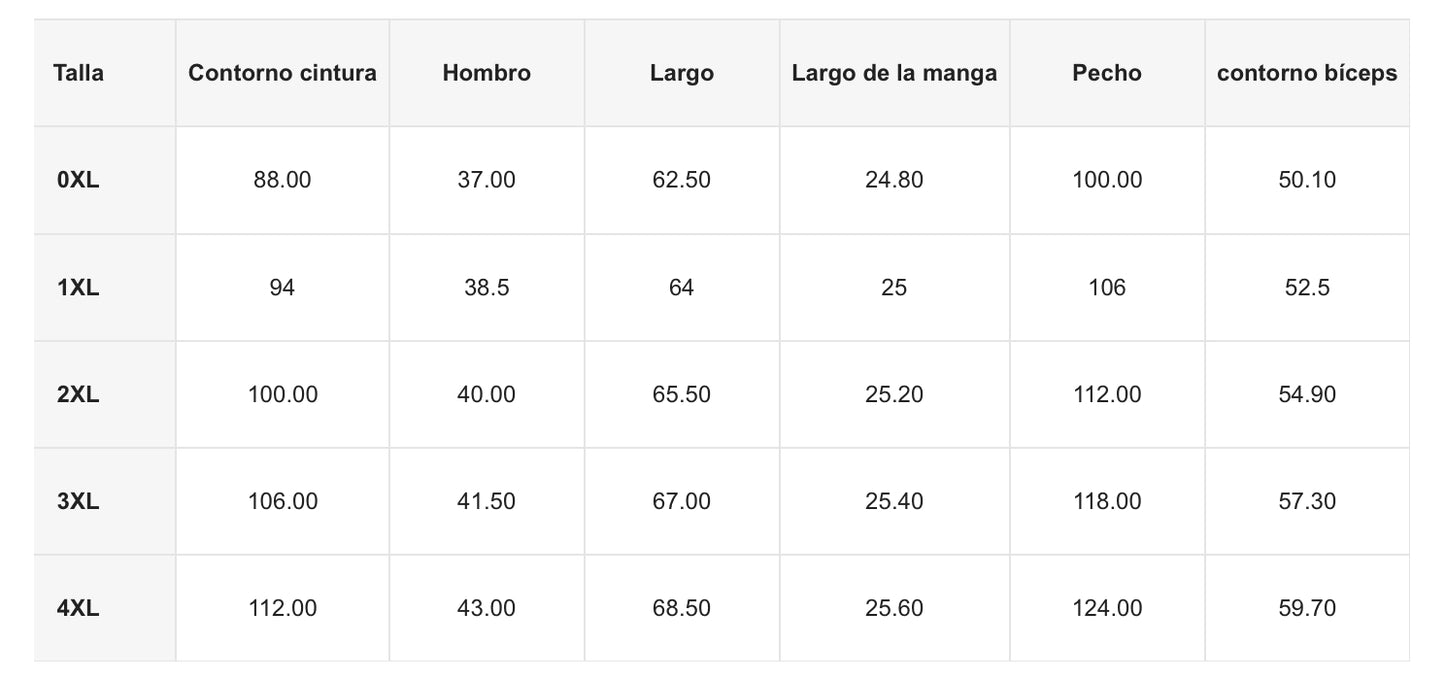Screen dimensions: 1445x680
Task: Select the Hombro column header
Action: (486, 73)
